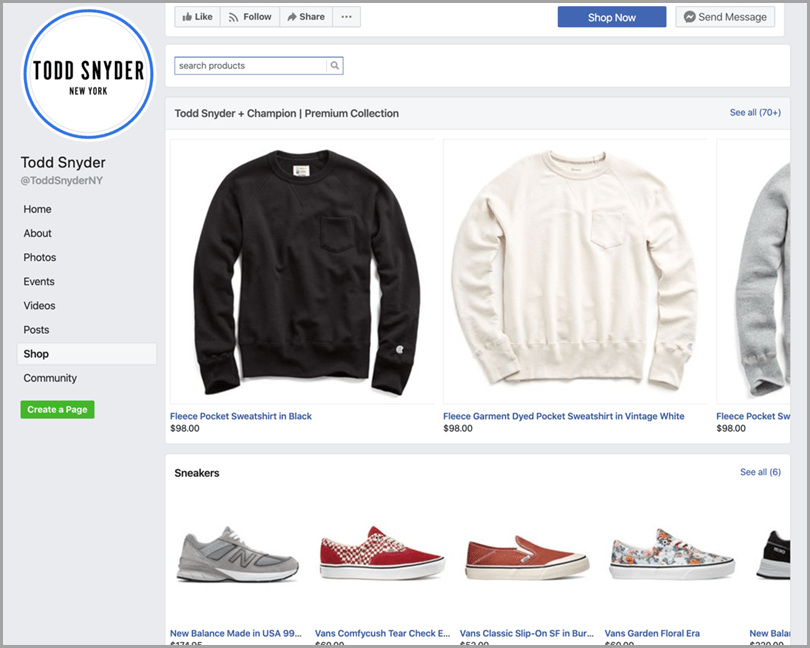The height and width of the screenshot is (648, 810).
Task: Open See all (70+) collection link
Action: tap(755, 113)
